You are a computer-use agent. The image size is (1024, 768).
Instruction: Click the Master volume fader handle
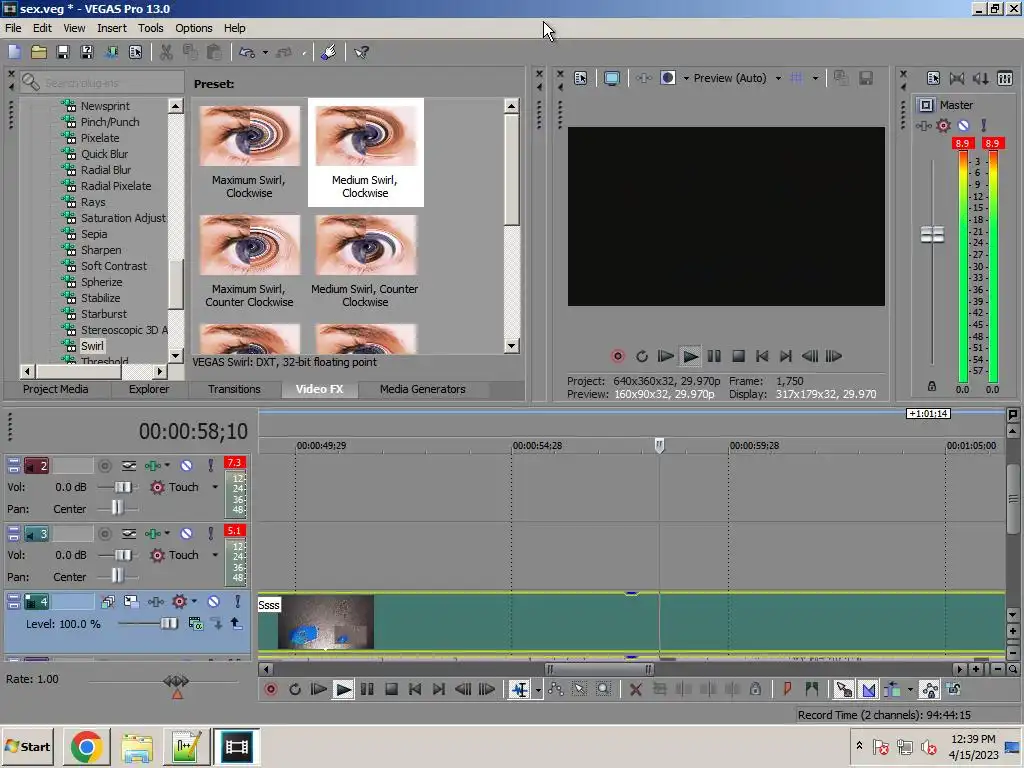pos(932,234)
